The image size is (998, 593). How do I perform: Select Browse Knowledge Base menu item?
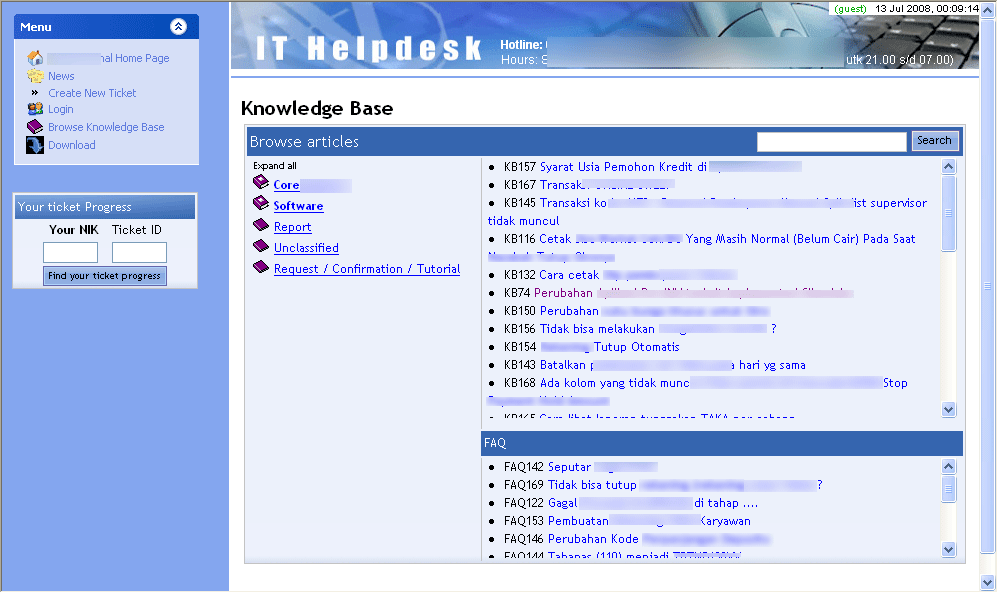pos(106,127)
